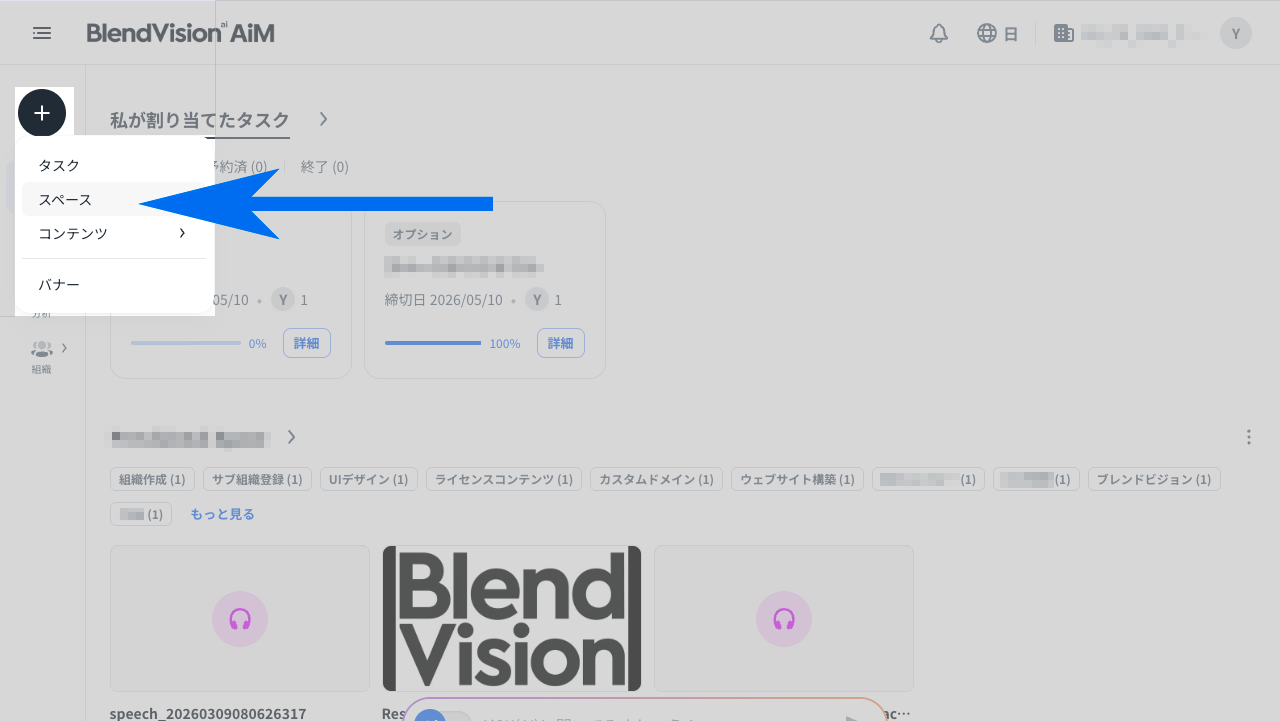Filter by ブレンドビジョン (1) tag
The image size is (1280, 721).
(1154, 479)
